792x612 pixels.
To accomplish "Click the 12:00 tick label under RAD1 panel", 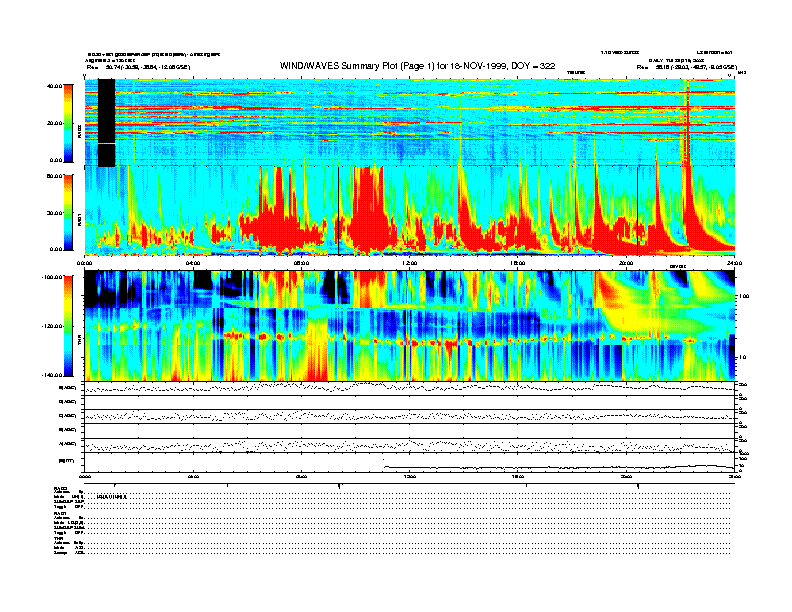I will (x=410, y=263).
